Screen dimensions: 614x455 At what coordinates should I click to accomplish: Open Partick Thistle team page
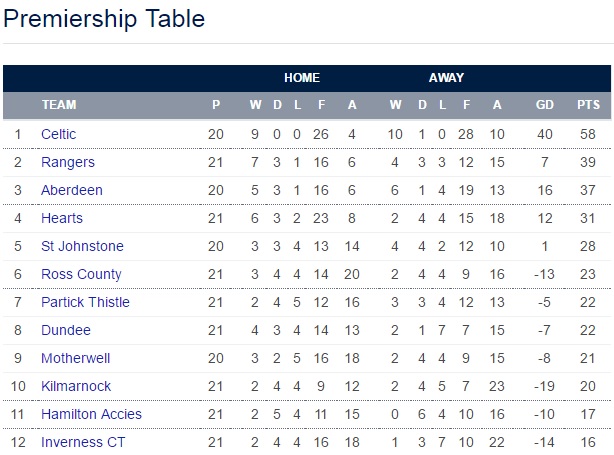(86, 302)
